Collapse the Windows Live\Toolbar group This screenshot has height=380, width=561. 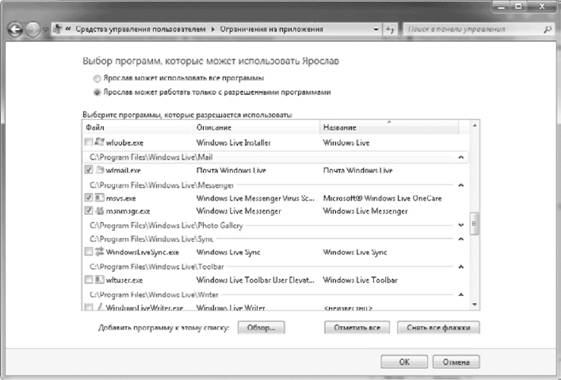(461, 267)
